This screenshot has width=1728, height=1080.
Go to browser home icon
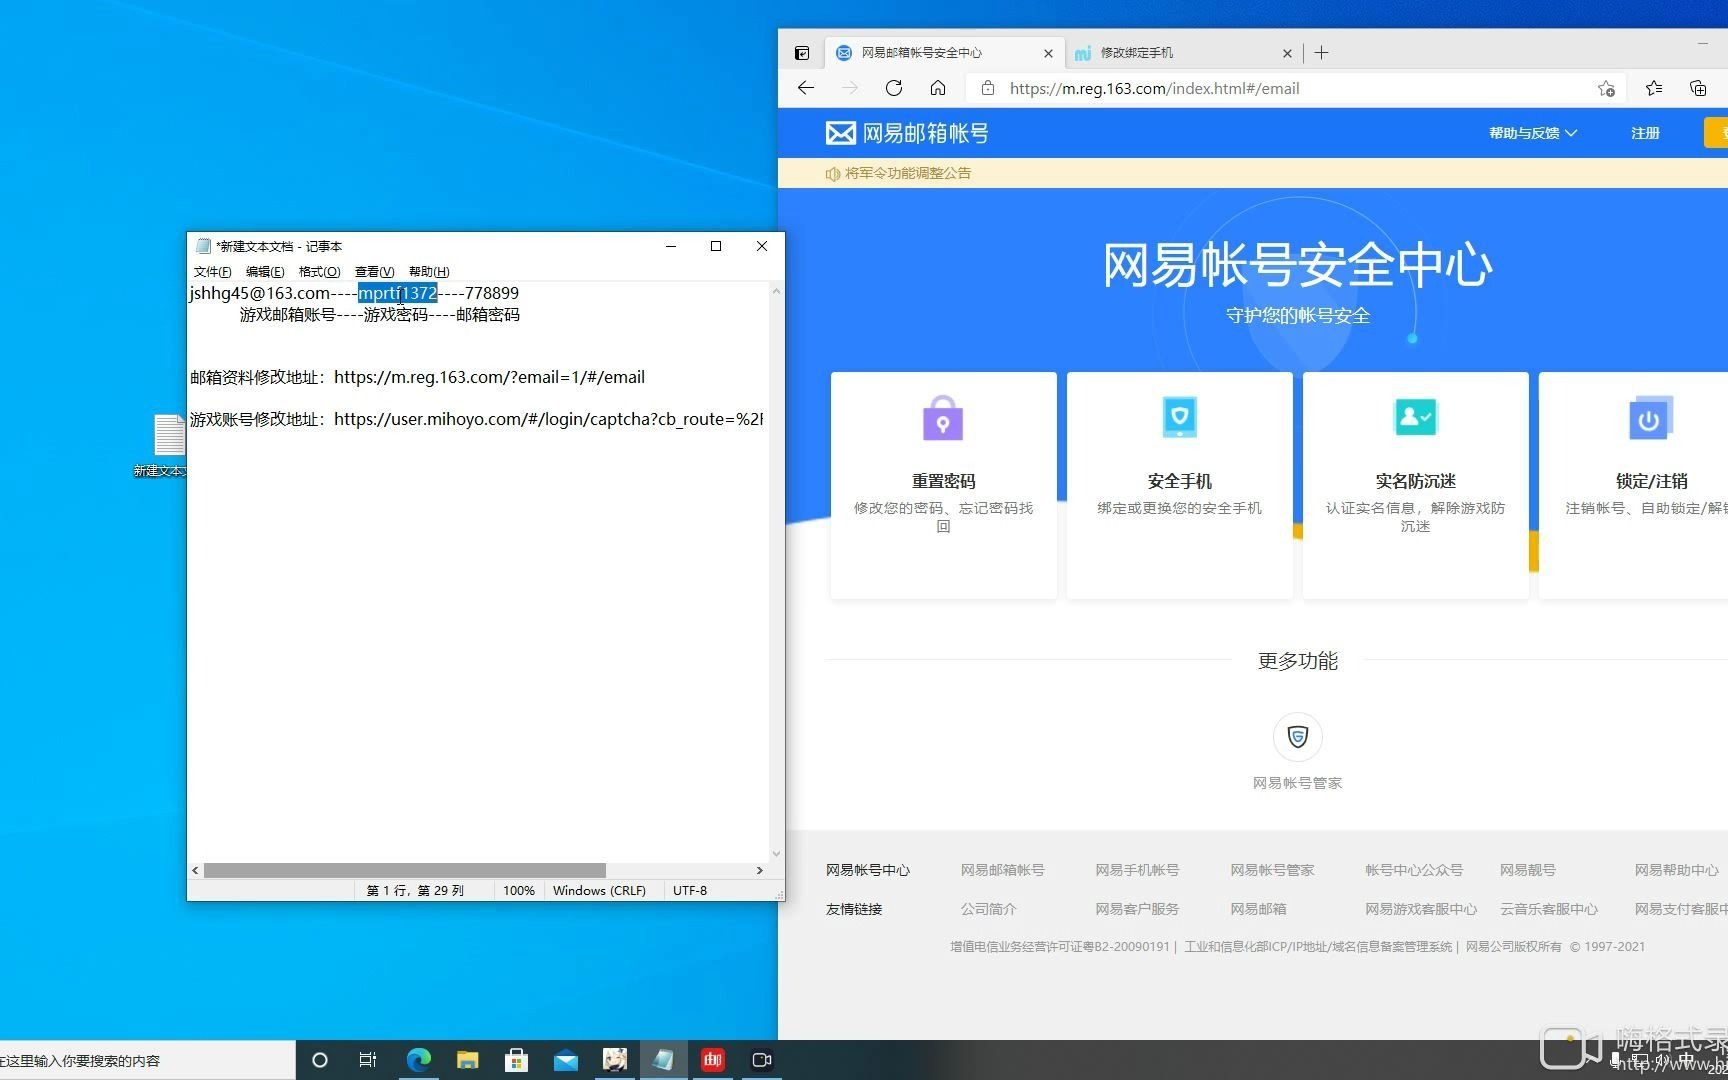point(938,88)
